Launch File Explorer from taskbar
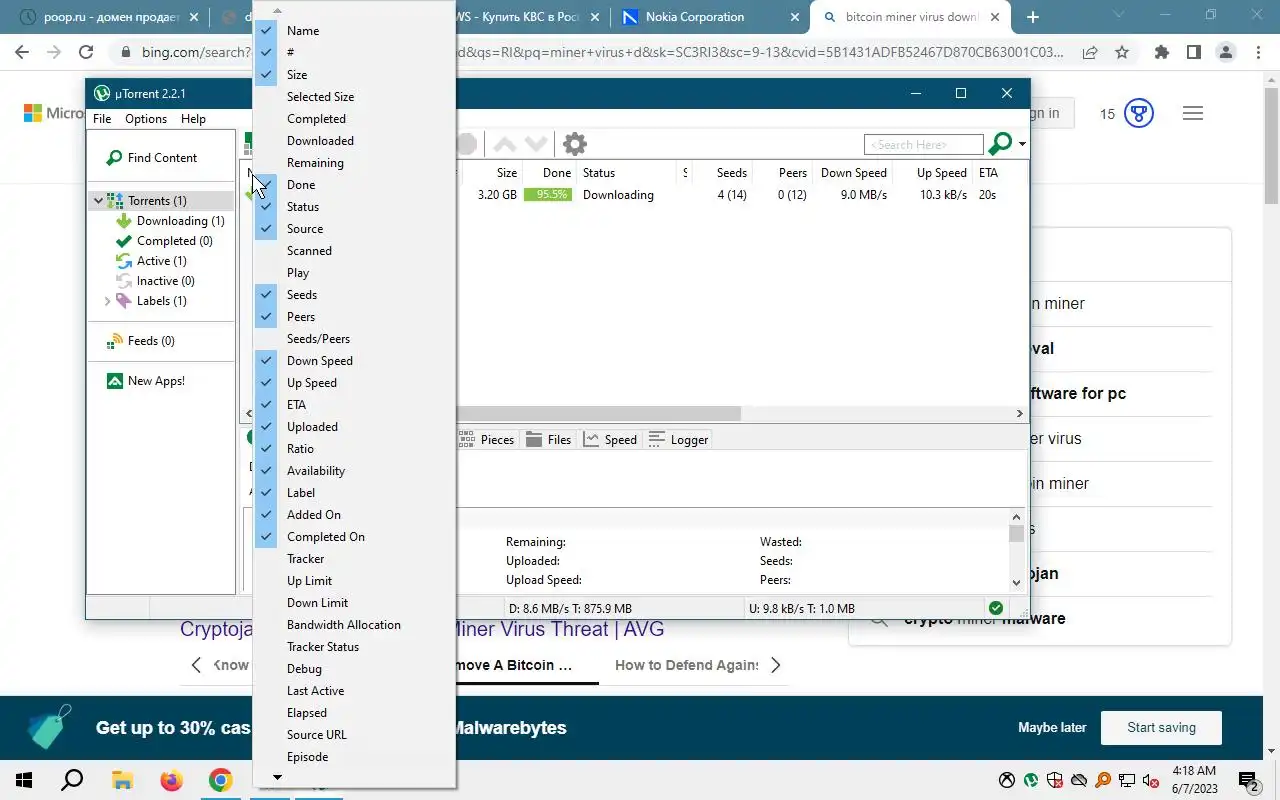This screenshot has width=1280, height=800. coord(122,780)
